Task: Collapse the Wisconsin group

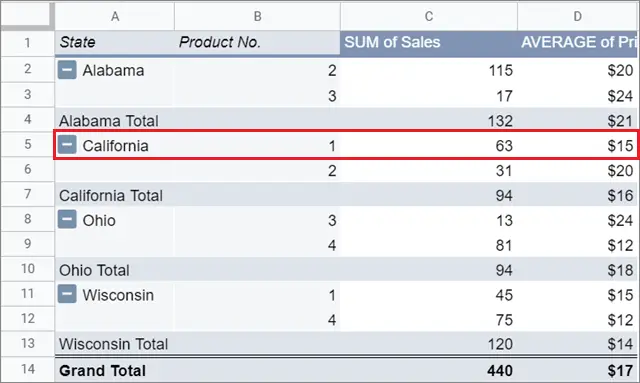Action: [67, 294]
